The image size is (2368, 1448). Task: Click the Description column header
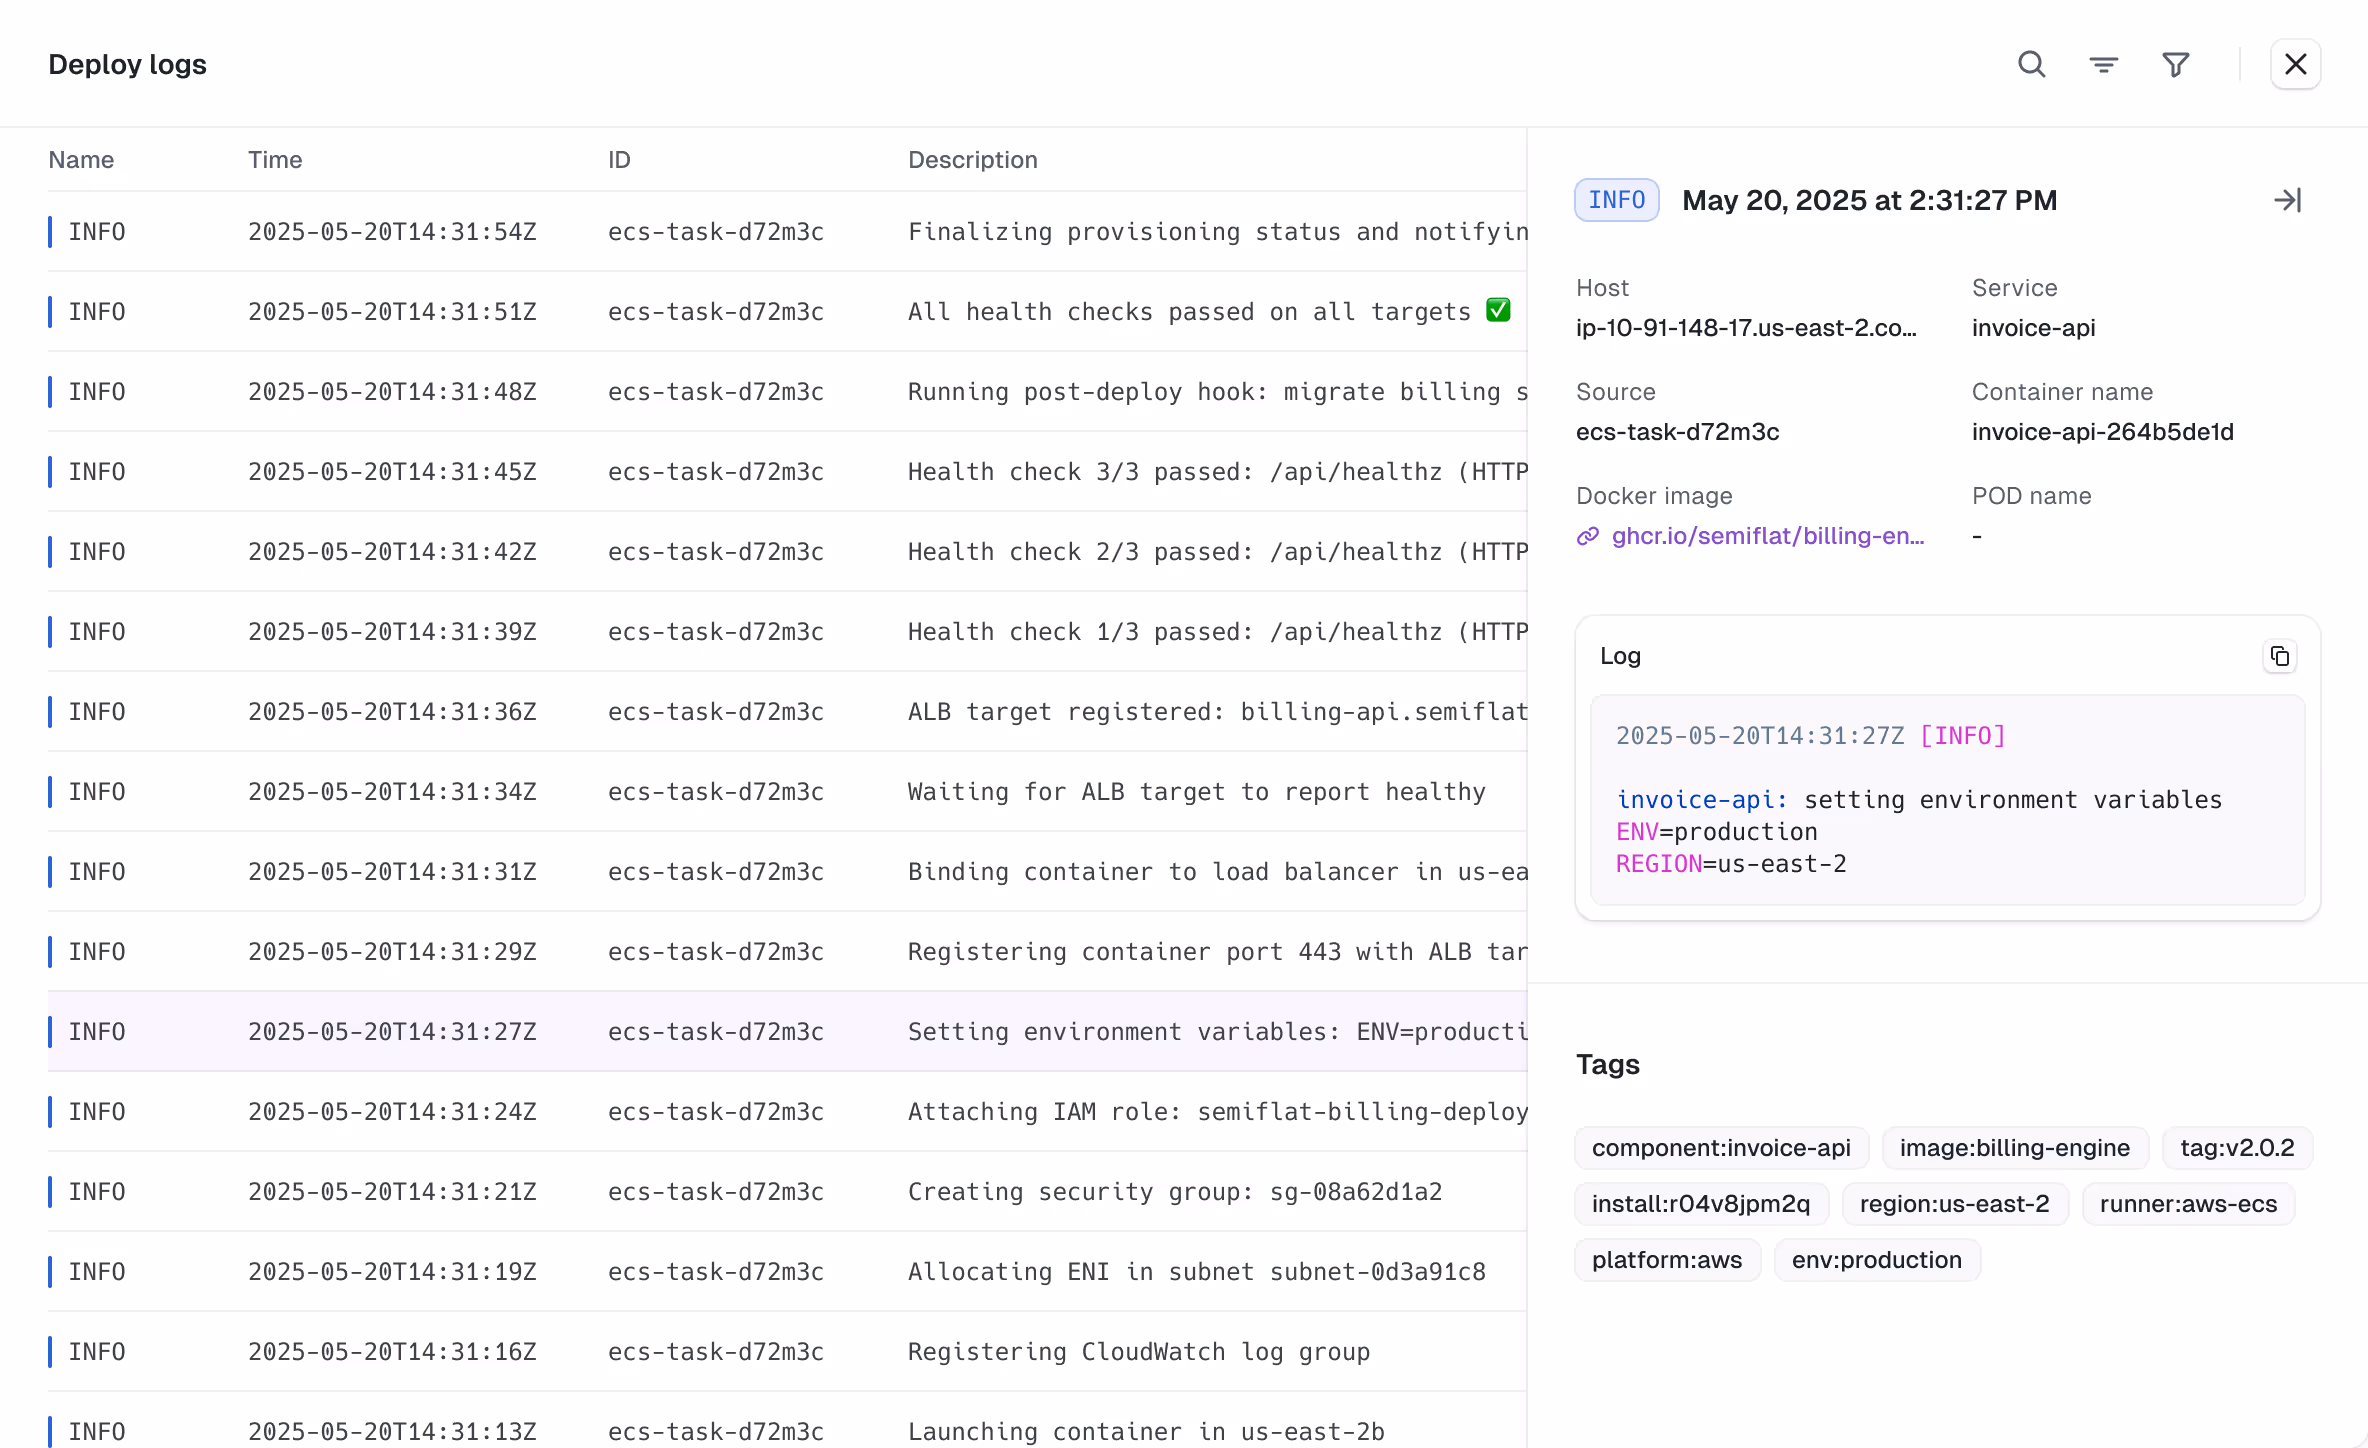pyautogui.click(x=972, y=160)
